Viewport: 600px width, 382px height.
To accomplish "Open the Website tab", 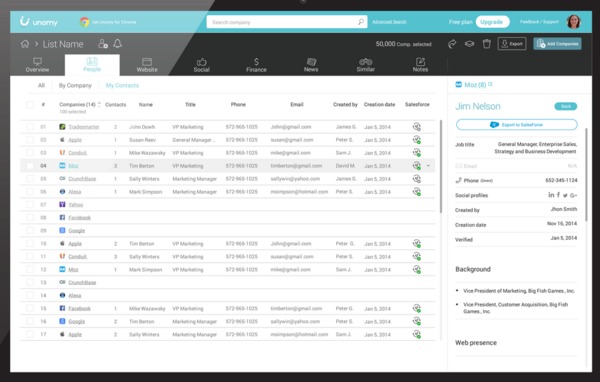I will [x=147, y=65].
